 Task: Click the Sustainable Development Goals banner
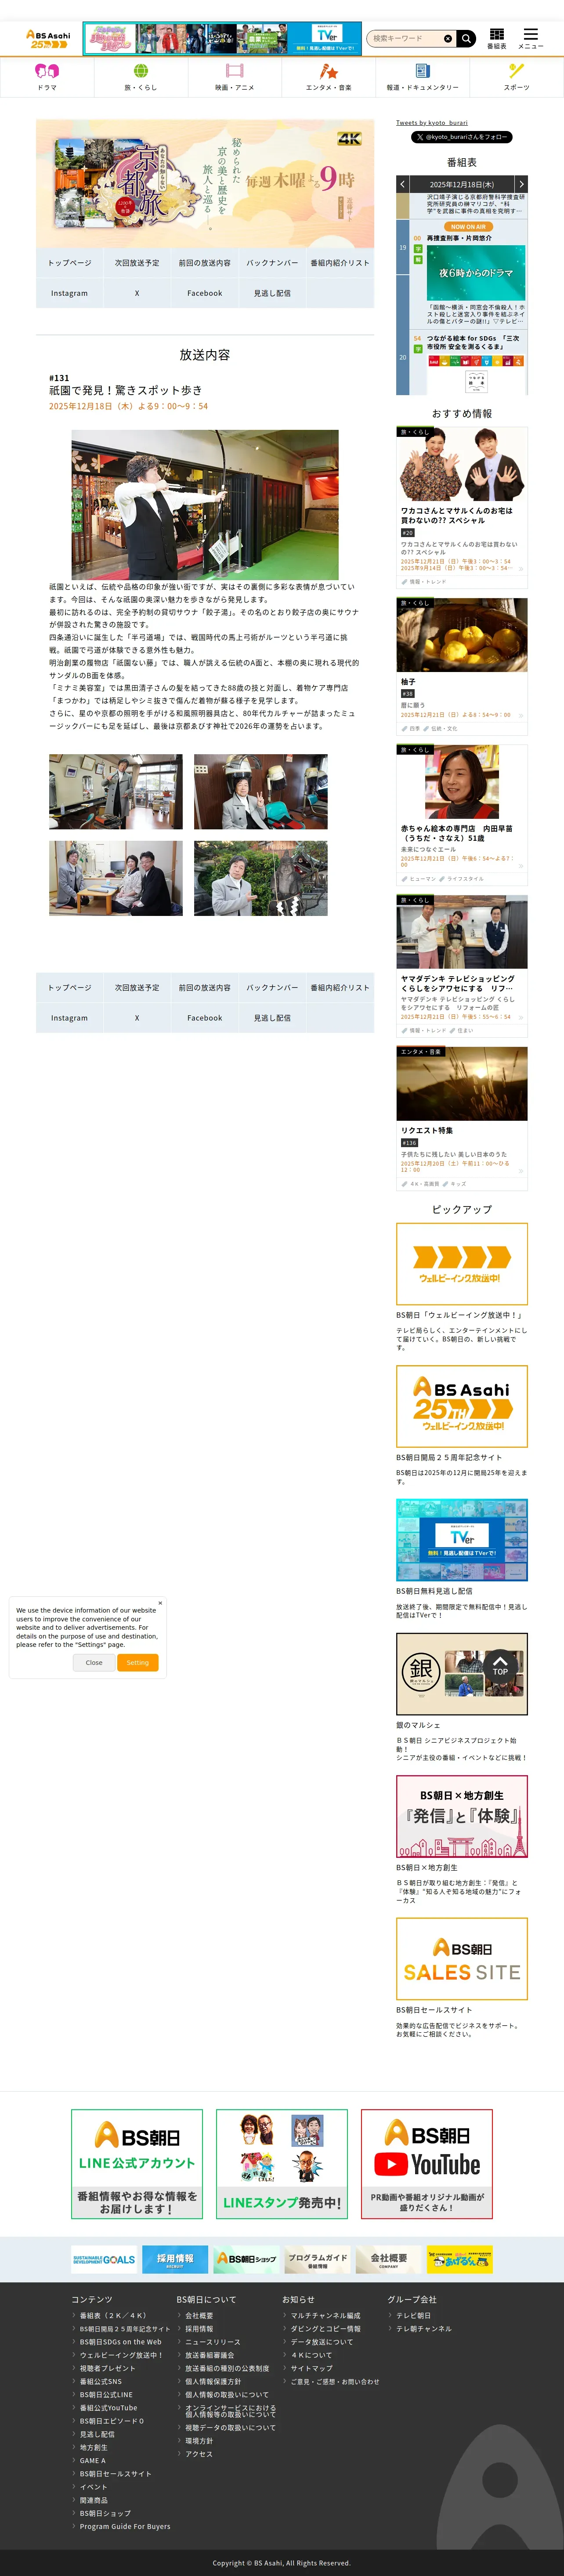[104, 2259]
